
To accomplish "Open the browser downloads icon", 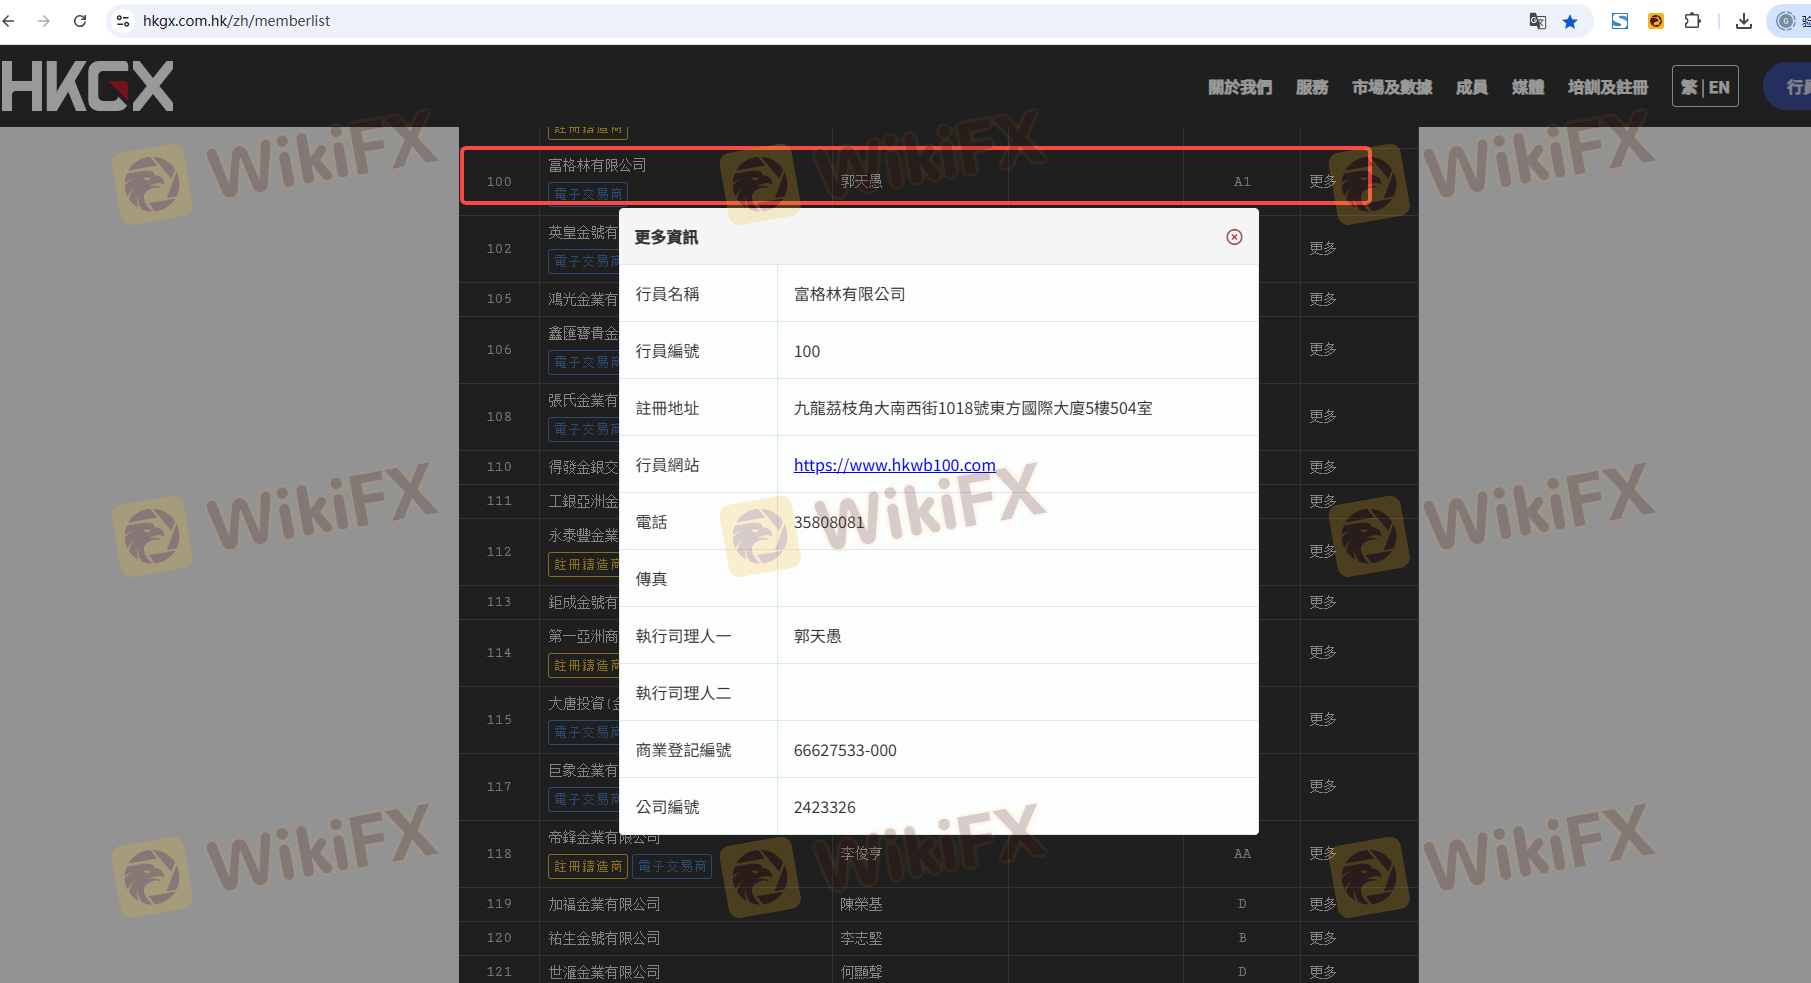I will 1743,21.
